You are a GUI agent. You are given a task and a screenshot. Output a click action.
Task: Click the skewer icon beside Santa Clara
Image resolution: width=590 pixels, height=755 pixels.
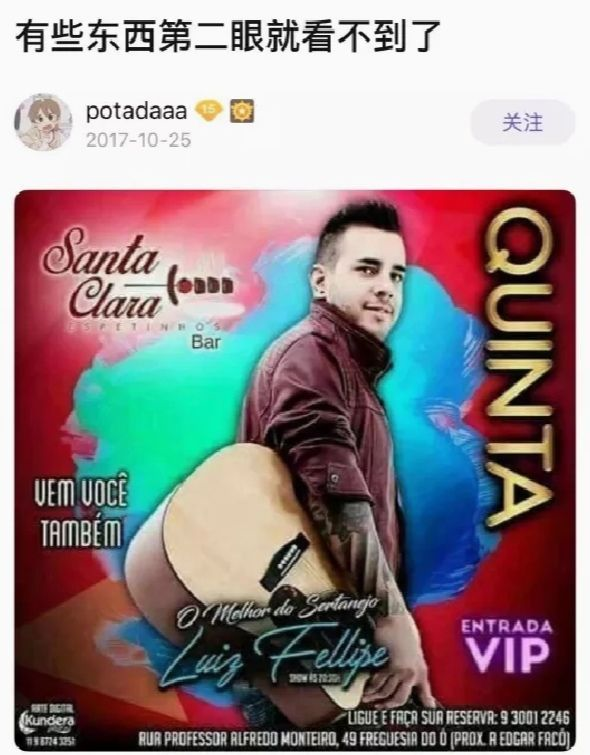click(200, 286)
